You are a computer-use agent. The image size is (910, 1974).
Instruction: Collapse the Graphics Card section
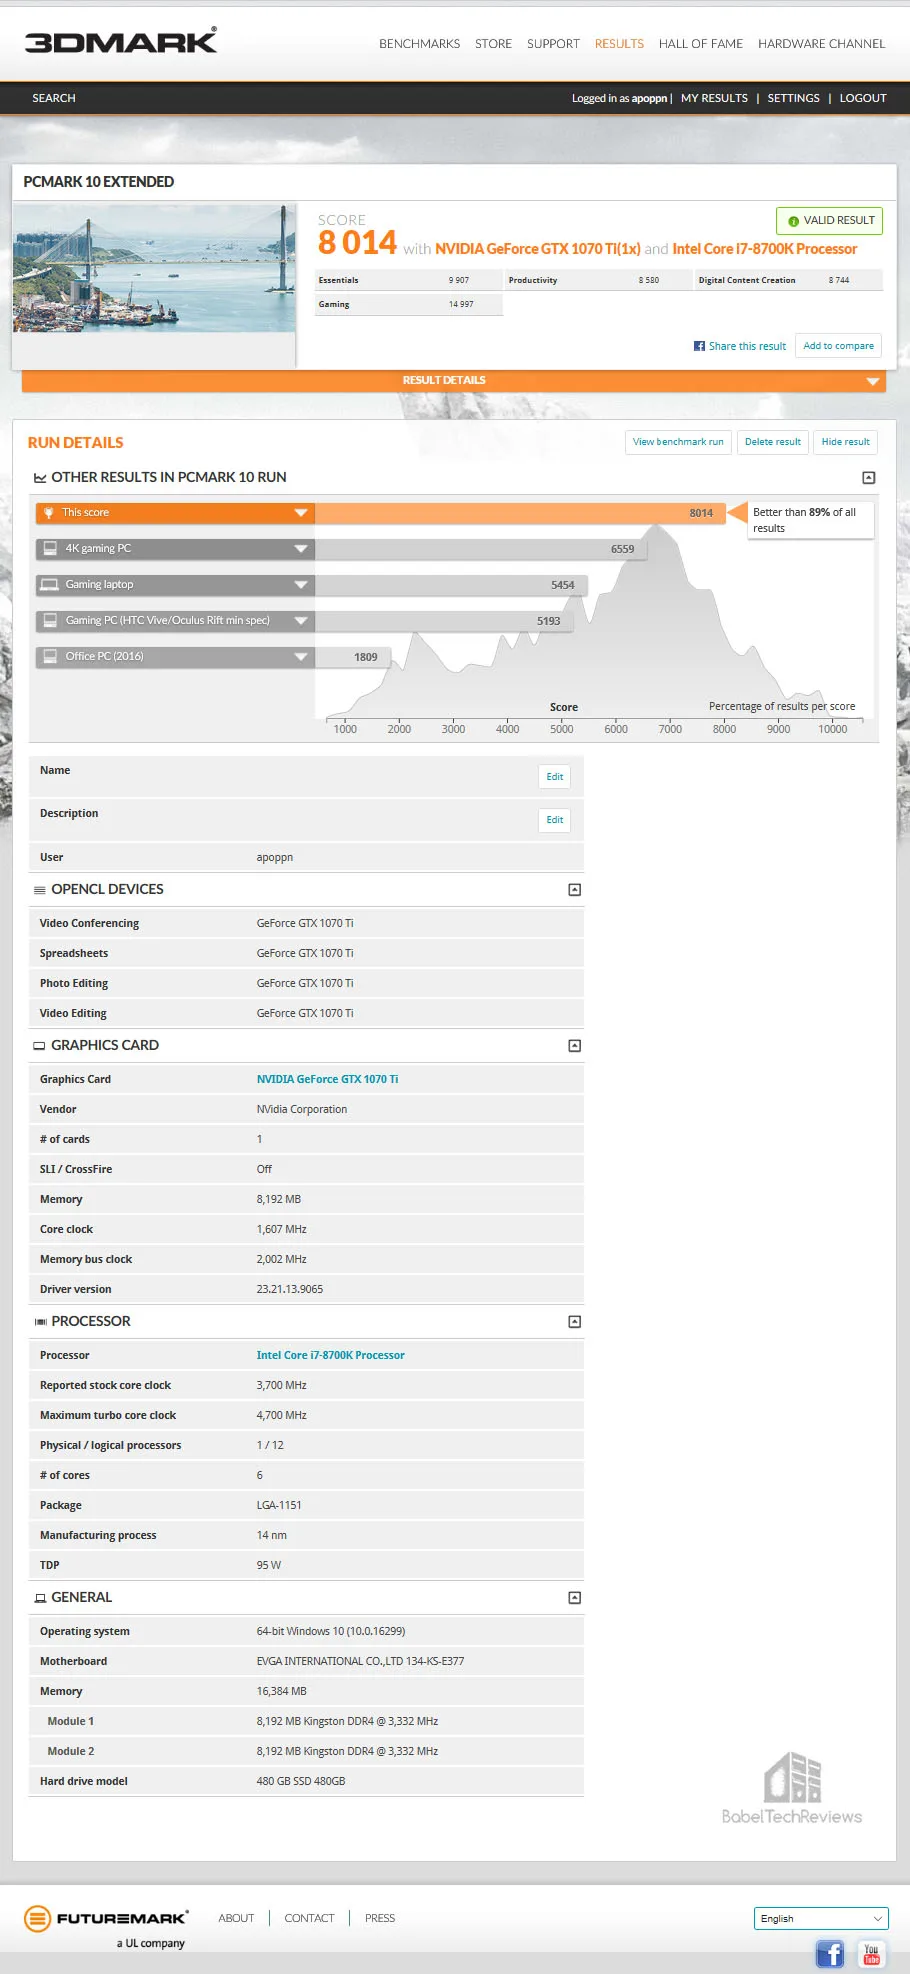click(574, 1046)
